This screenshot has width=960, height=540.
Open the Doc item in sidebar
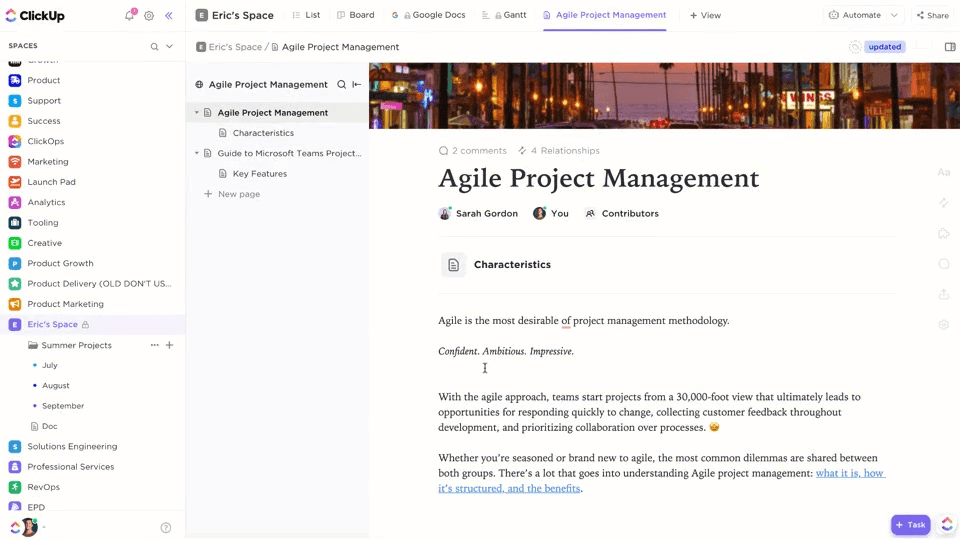(x=50, y=426)
